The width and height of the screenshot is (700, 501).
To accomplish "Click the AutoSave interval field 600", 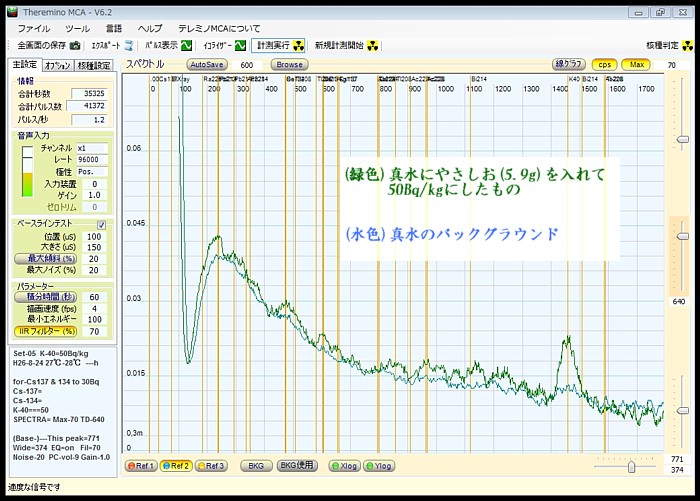I will 247,65.
